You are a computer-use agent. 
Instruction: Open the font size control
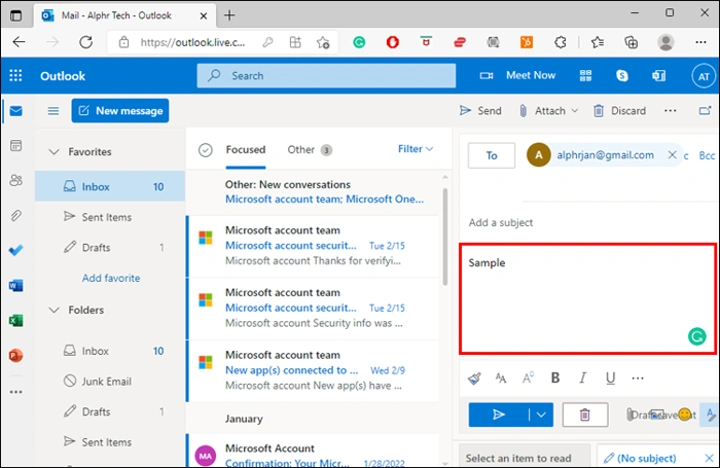tap(501, 378)
